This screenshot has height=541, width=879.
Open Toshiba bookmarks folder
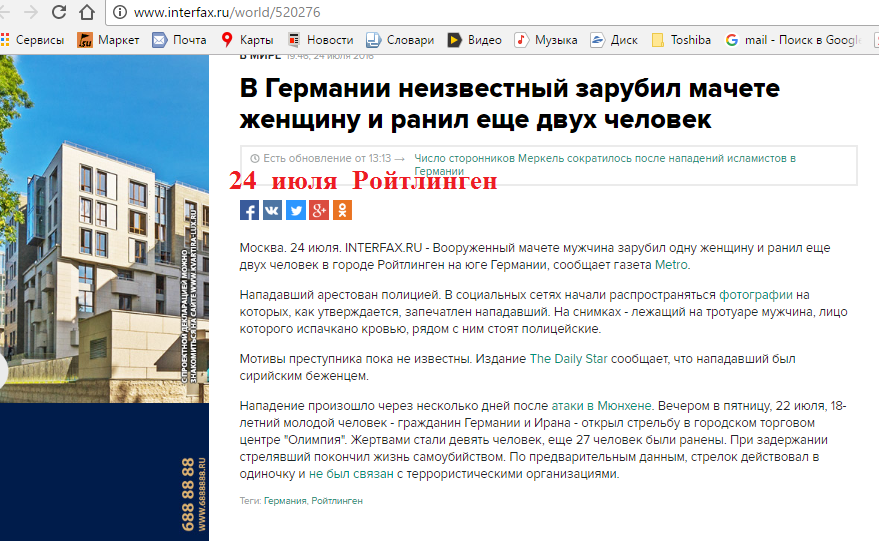coord(681,40)
